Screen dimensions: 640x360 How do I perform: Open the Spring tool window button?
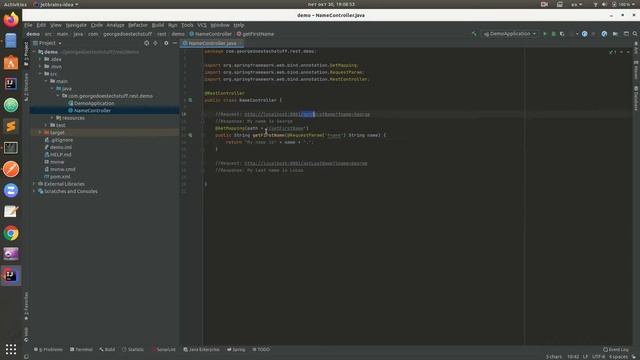click(x=236, y=349)
